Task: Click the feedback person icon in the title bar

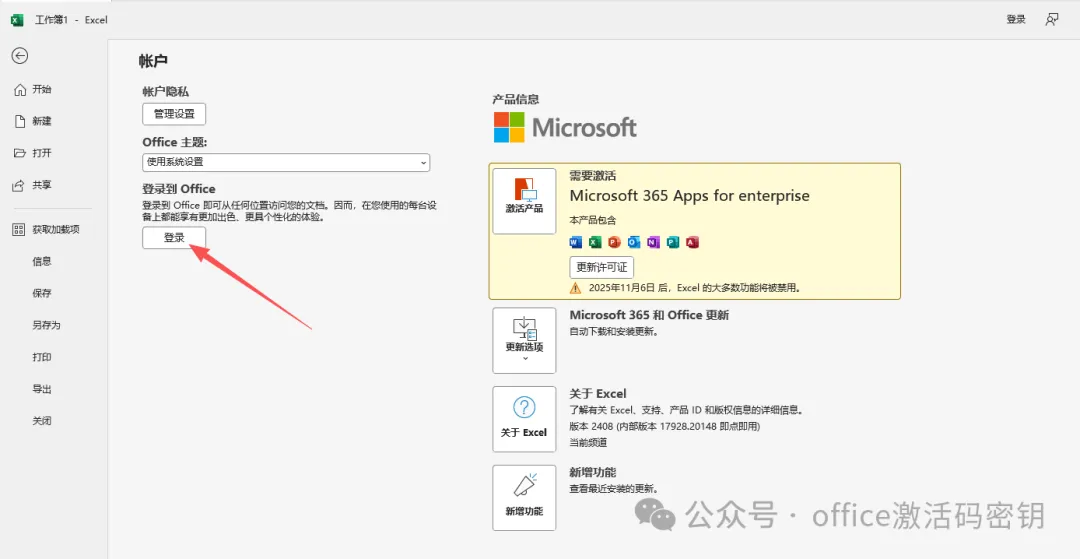Action: point(1052,19)
